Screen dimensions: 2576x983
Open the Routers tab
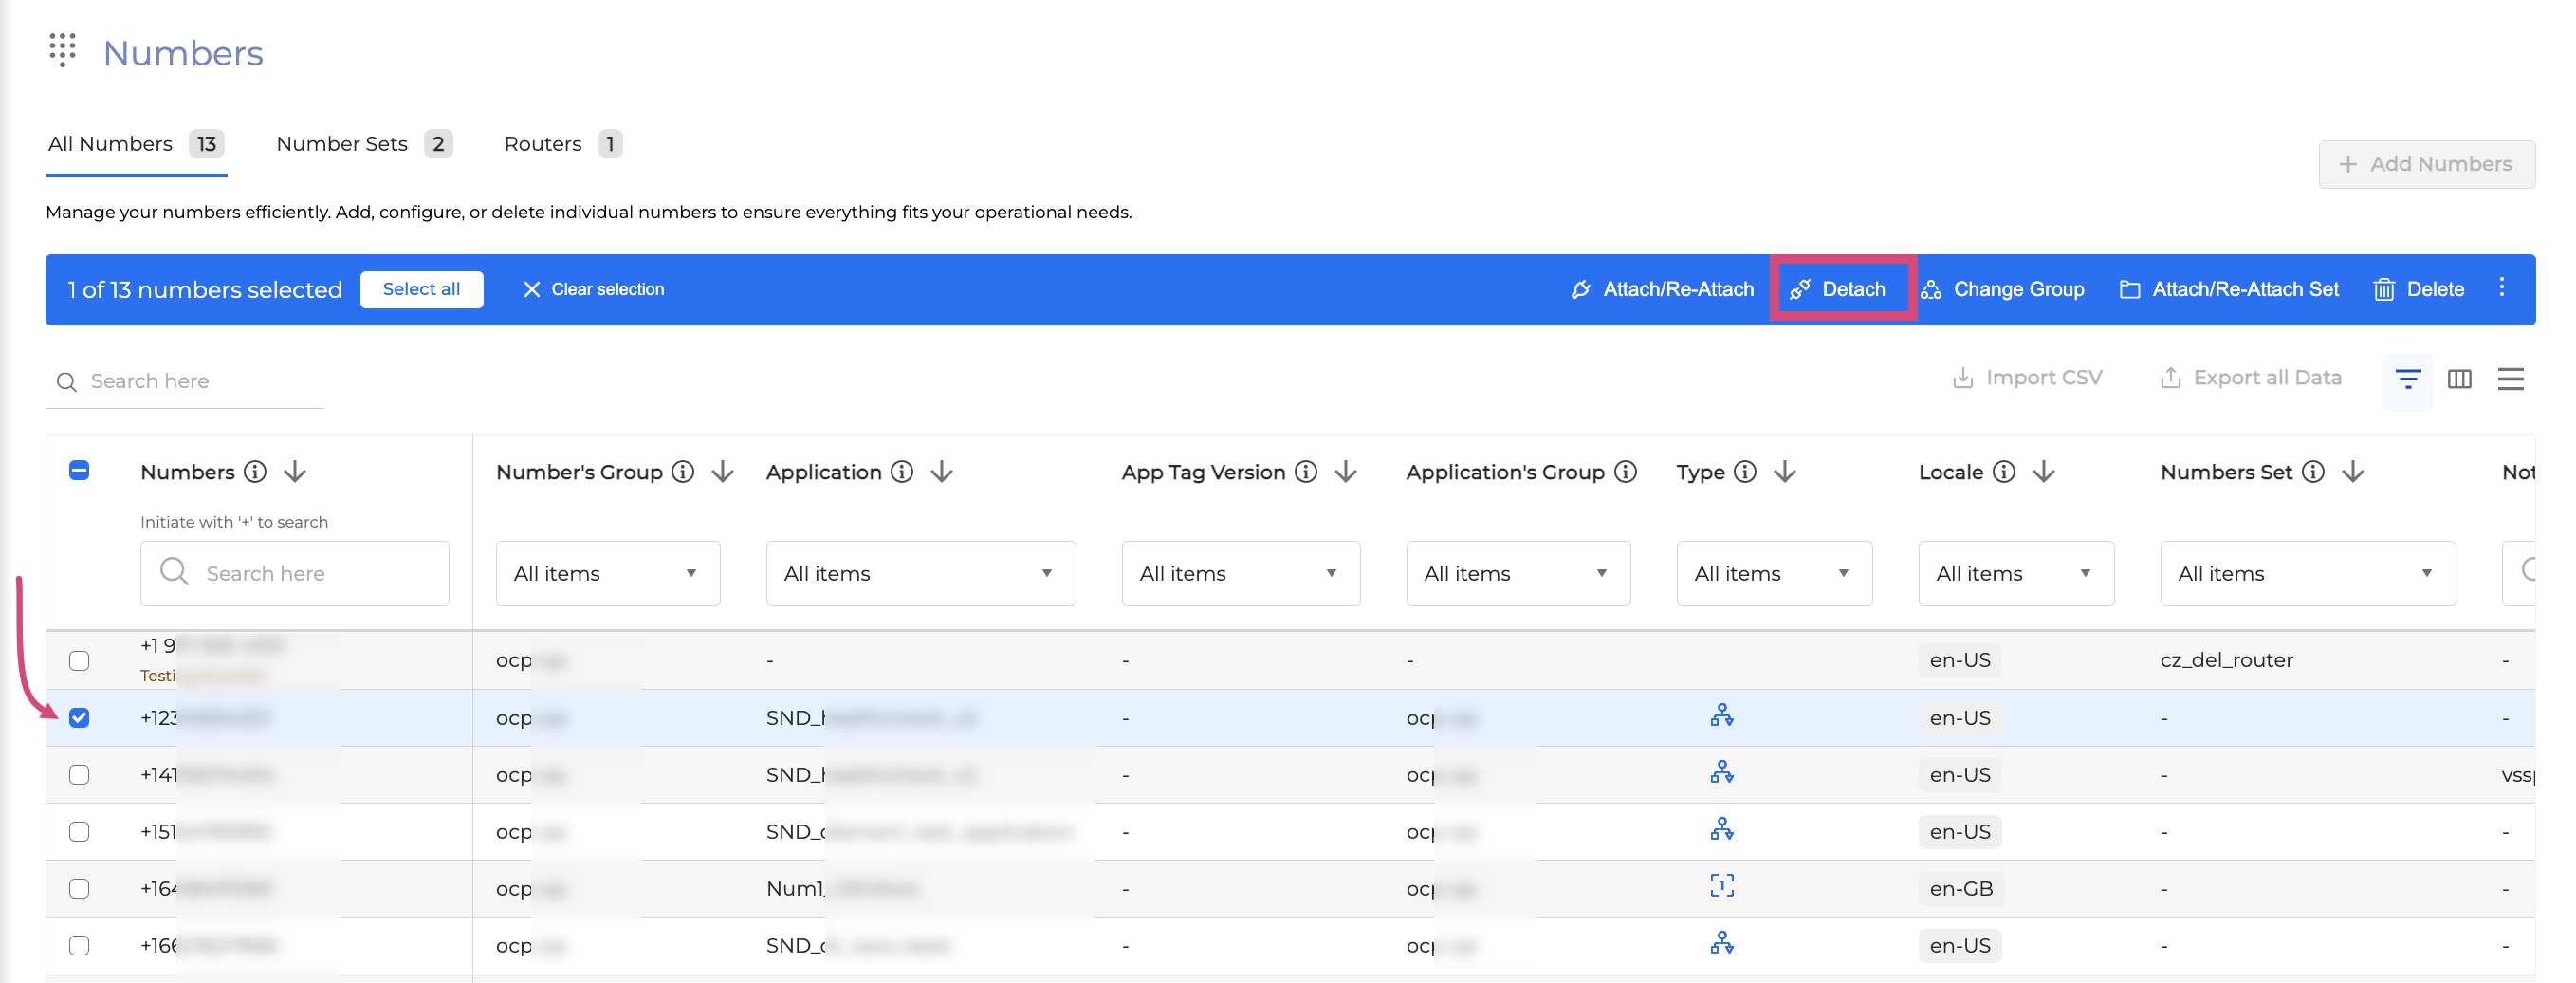[543, 144]
